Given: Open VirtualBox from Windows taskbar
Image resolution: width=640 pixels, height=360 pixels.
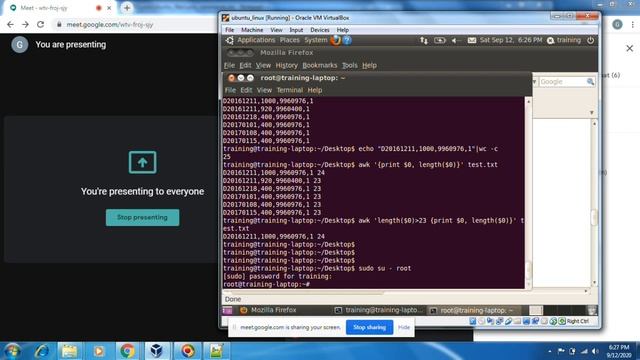Looking at the screenshot, I should (x=156, y=351).
